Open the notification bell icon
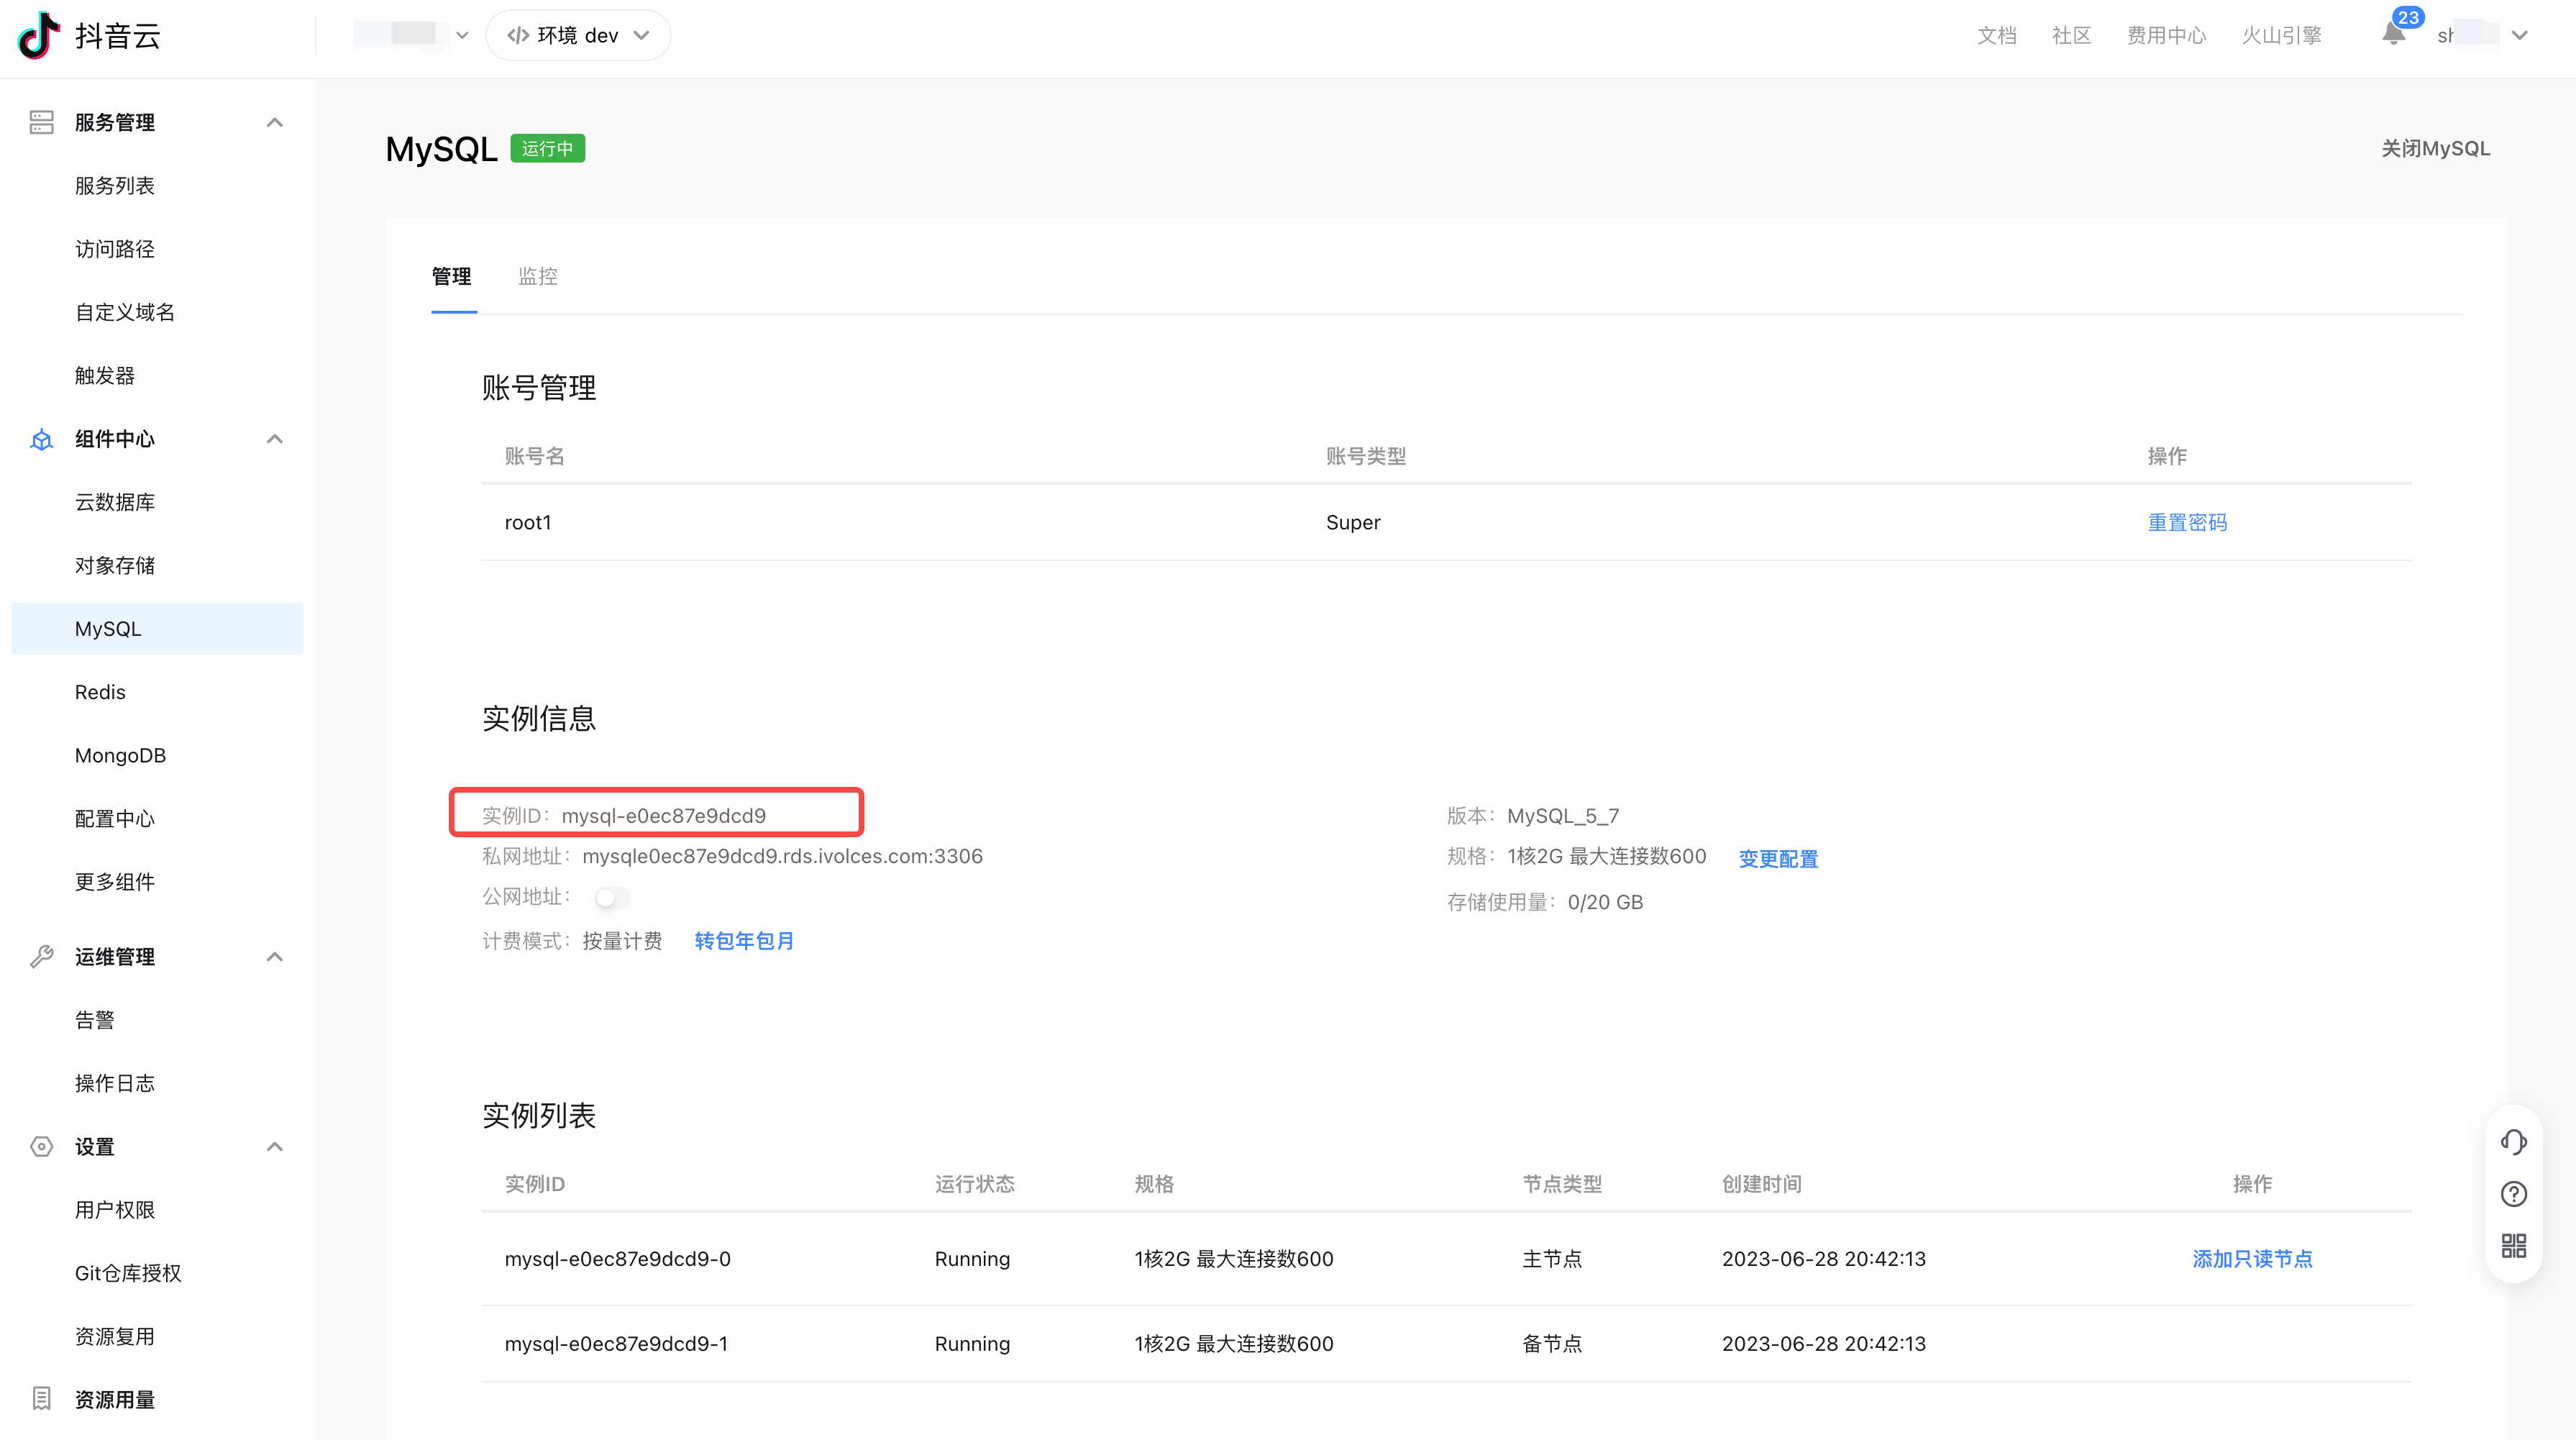2576x1440 pixels. (x=2393, y=34)
